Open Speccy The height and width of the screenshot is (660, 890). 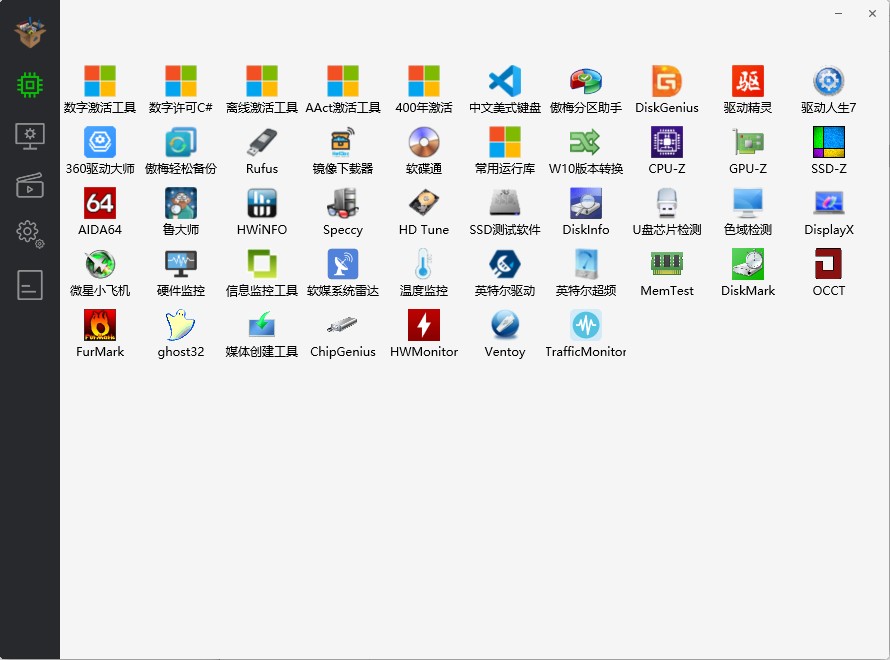click(343, 212)
